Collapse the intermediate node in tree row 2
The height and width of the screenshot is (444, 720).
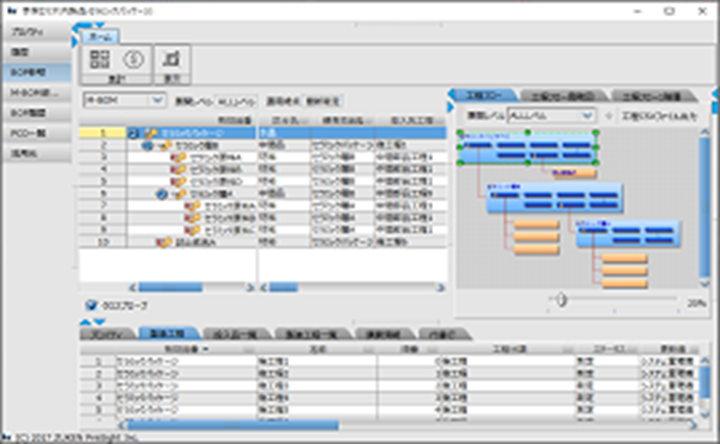click(x=146, y=145)
